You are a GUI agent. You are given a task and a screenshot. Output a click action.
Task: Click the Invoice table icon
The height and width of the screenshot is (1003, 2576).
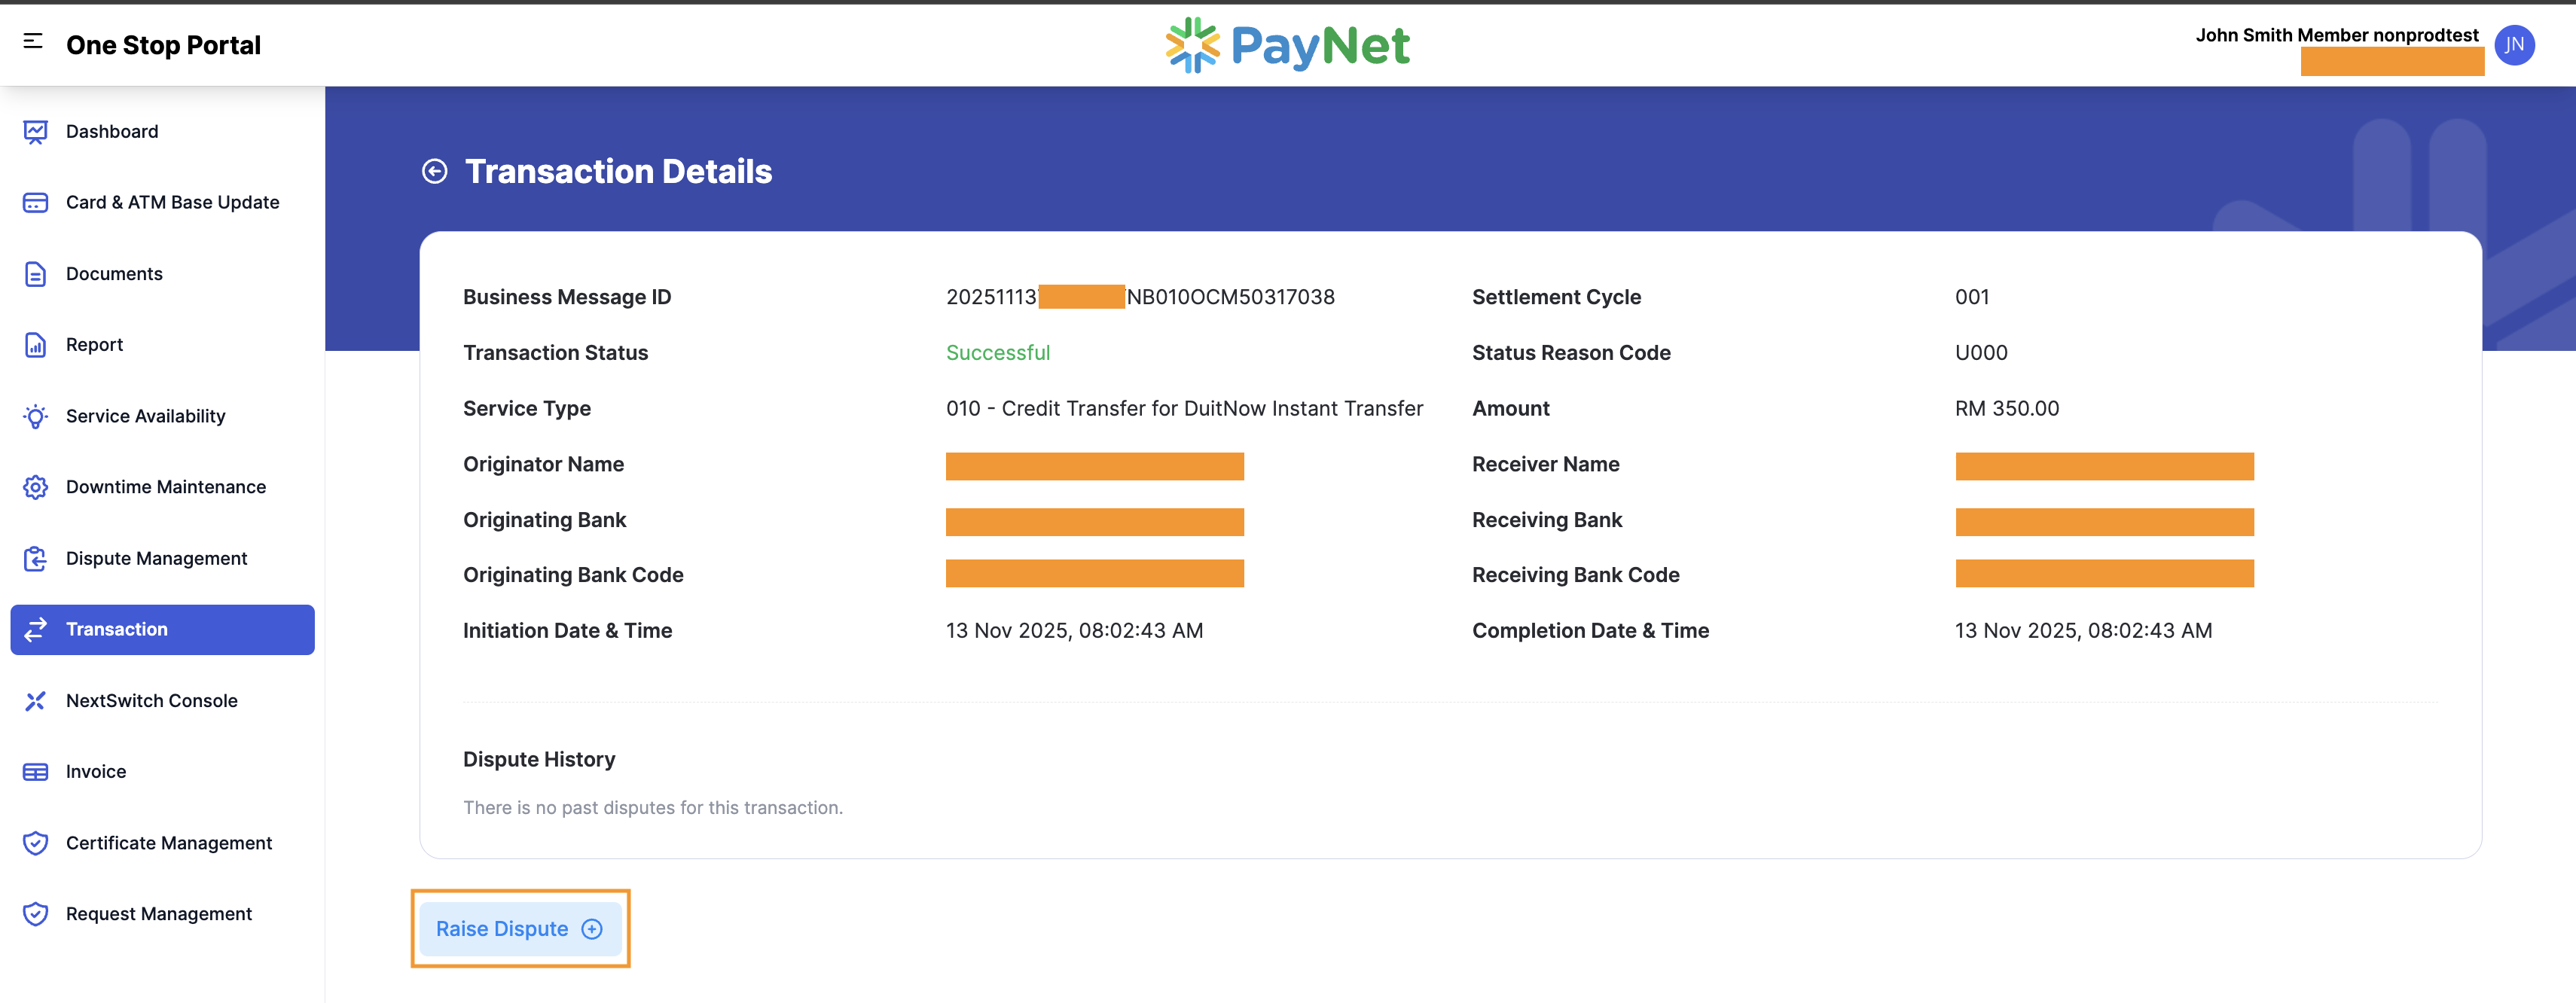pyautogui.click(x=35, y=772)
